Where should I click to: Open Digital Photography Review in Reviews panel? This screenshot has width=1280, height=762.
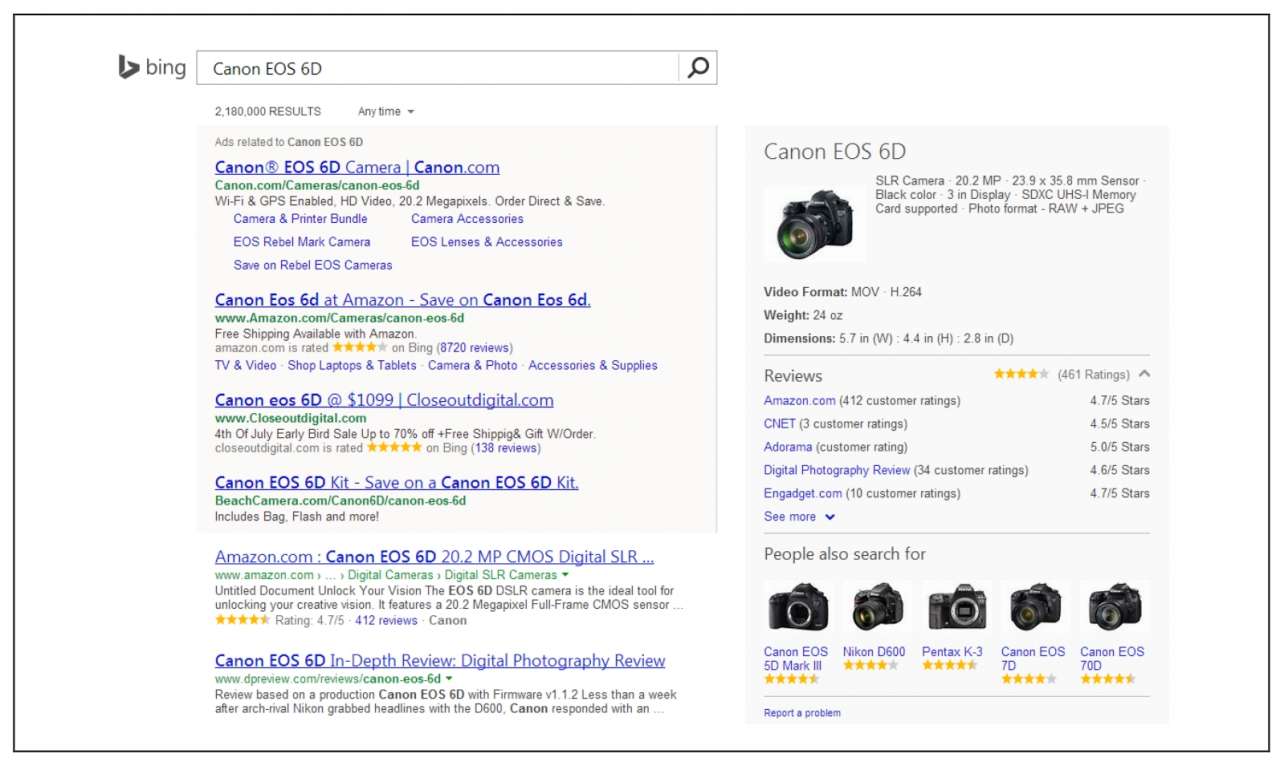click(837, 470)
